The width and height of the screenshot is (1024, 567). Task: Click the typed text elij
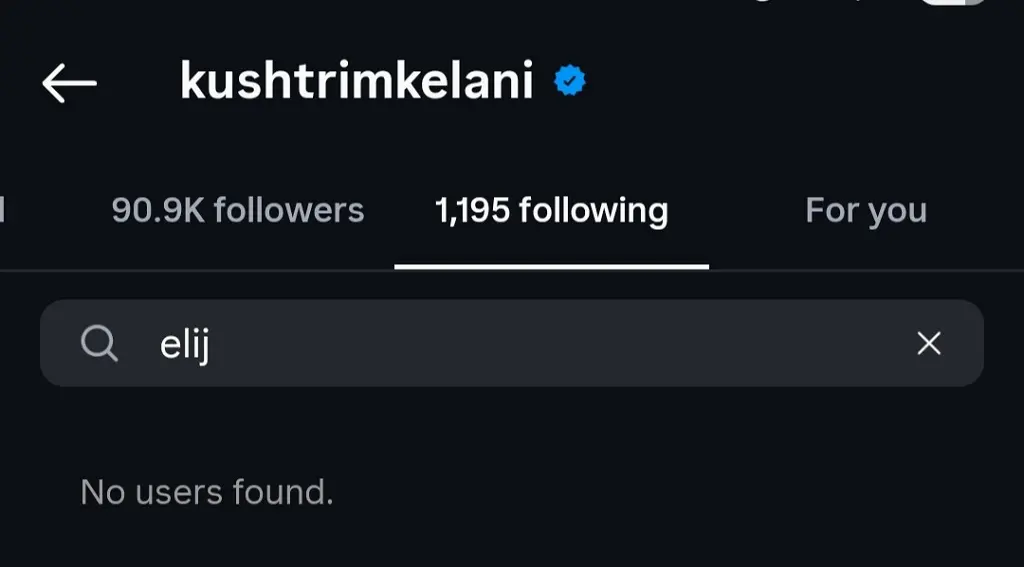click(185, 344)
